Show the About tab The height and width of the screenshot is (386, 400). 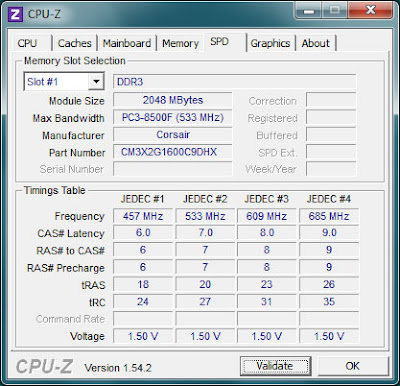point(316,43)
